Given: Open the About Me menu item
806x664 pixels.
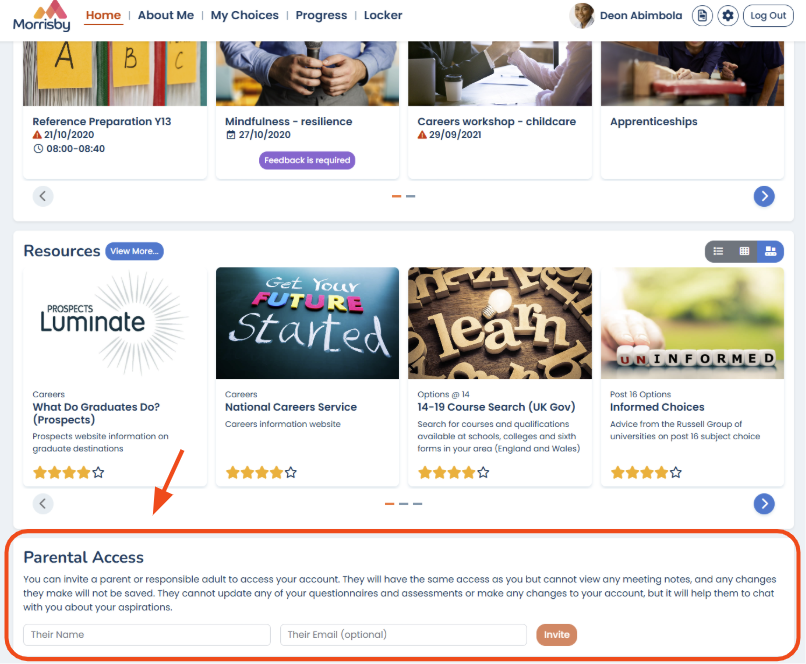Looking at the screenshot, I should pos(166,15).
